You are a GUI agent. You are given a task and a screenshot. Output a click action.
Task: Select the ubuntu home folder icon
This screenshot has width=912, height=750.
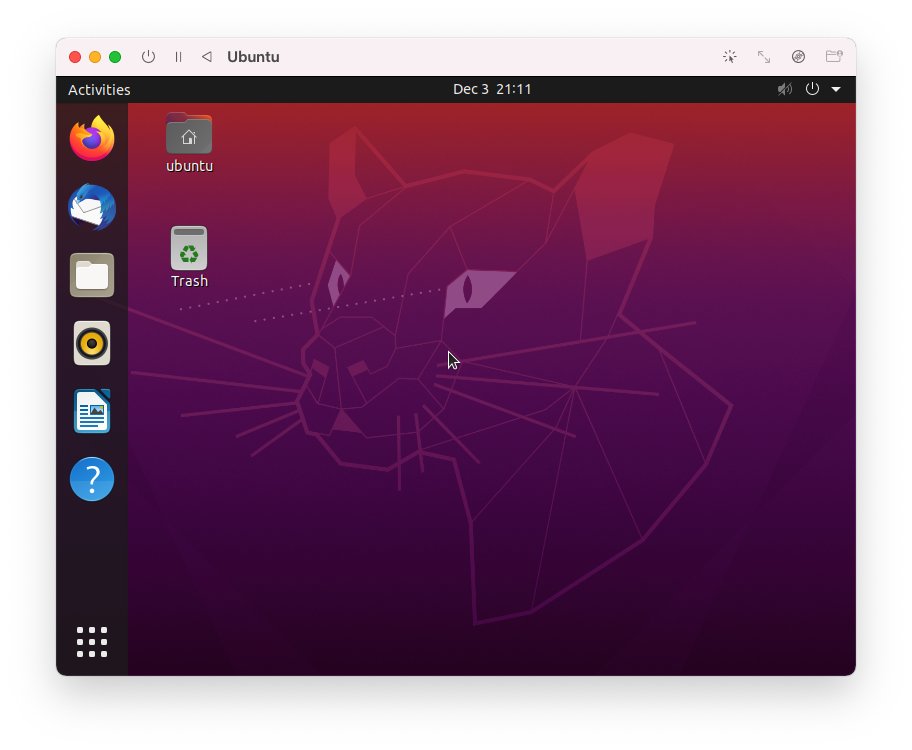tap(189, 133)
